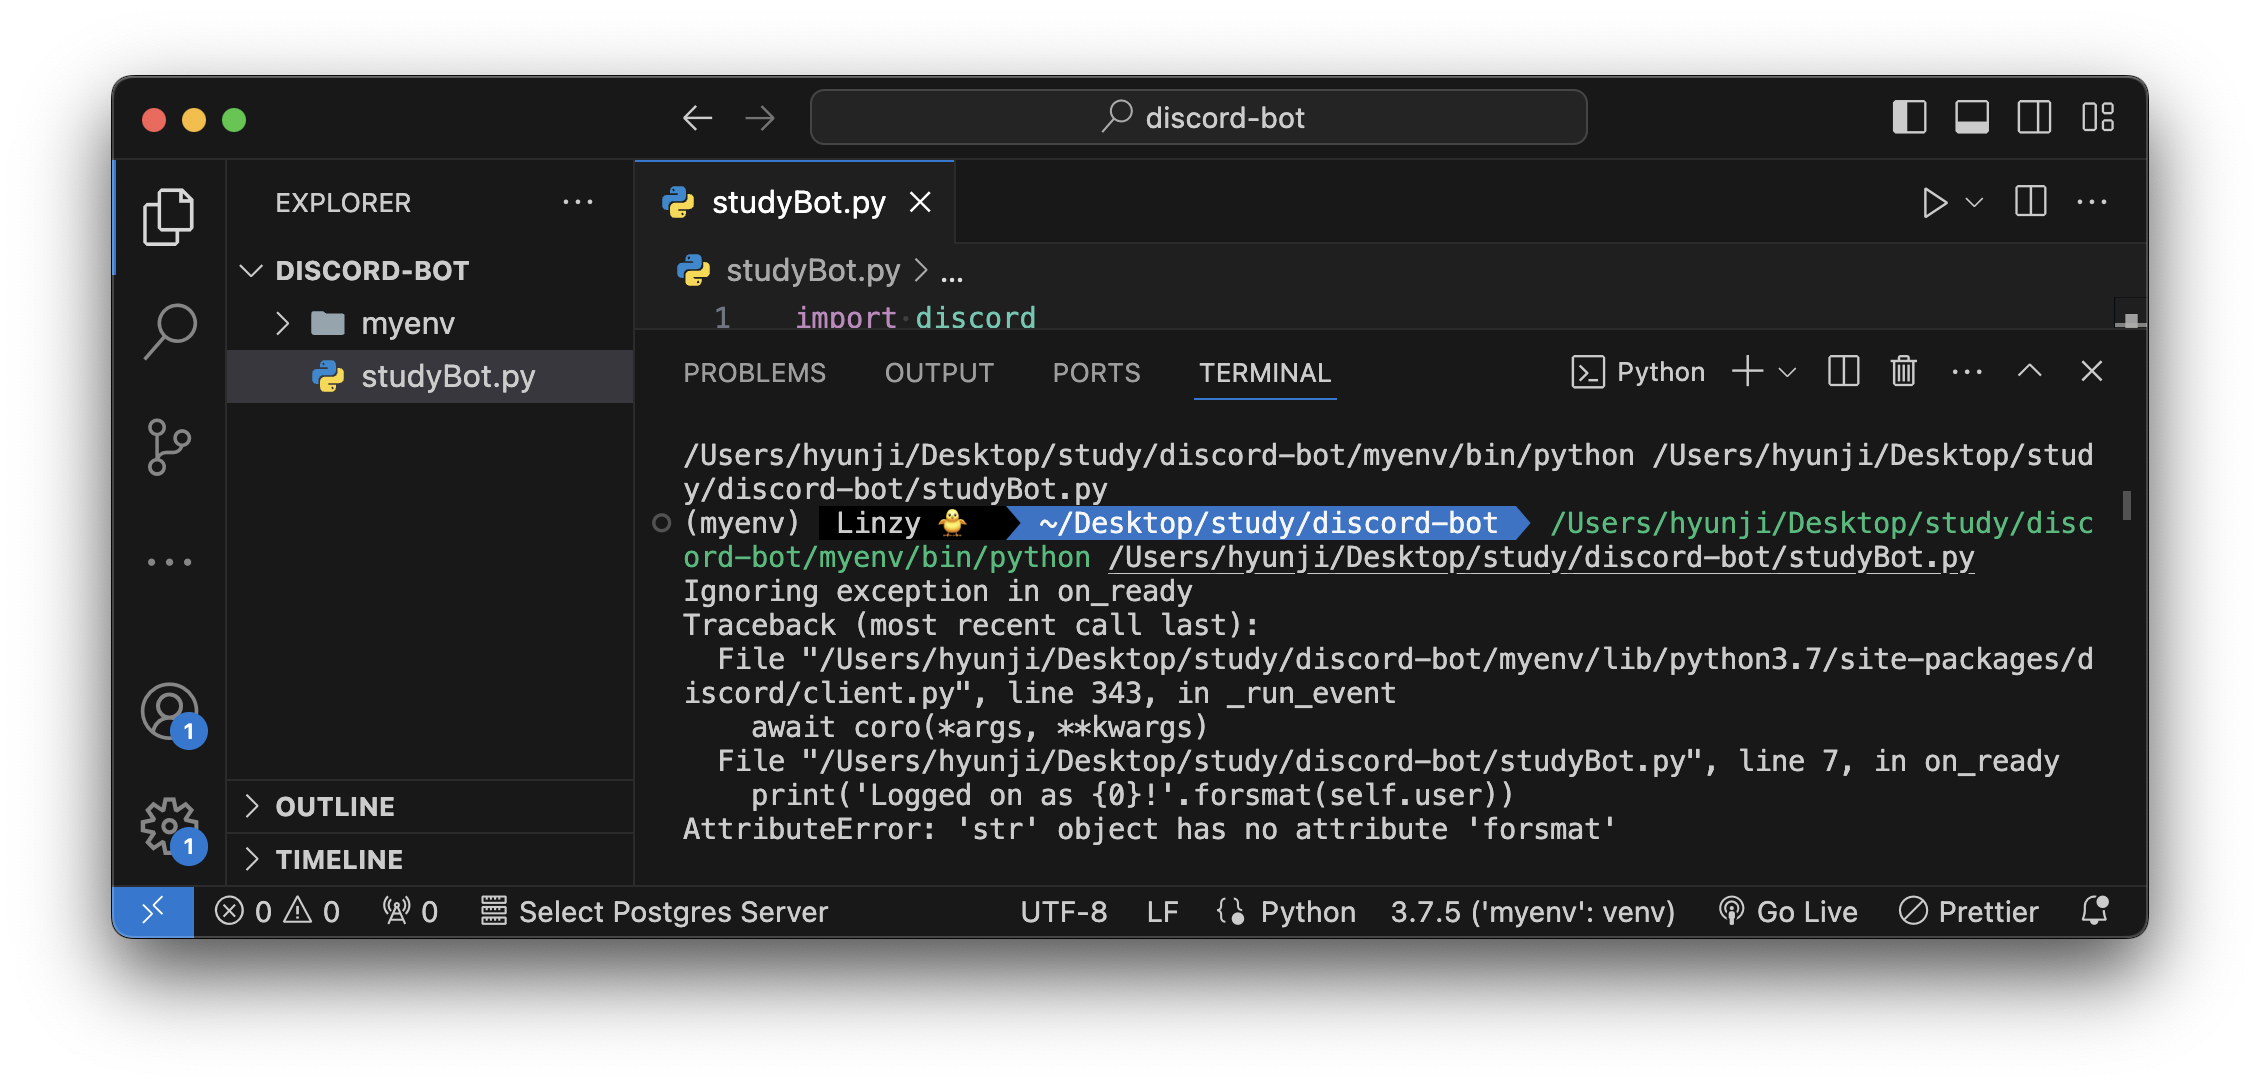Open forwarded ports status item

point(410,911)
